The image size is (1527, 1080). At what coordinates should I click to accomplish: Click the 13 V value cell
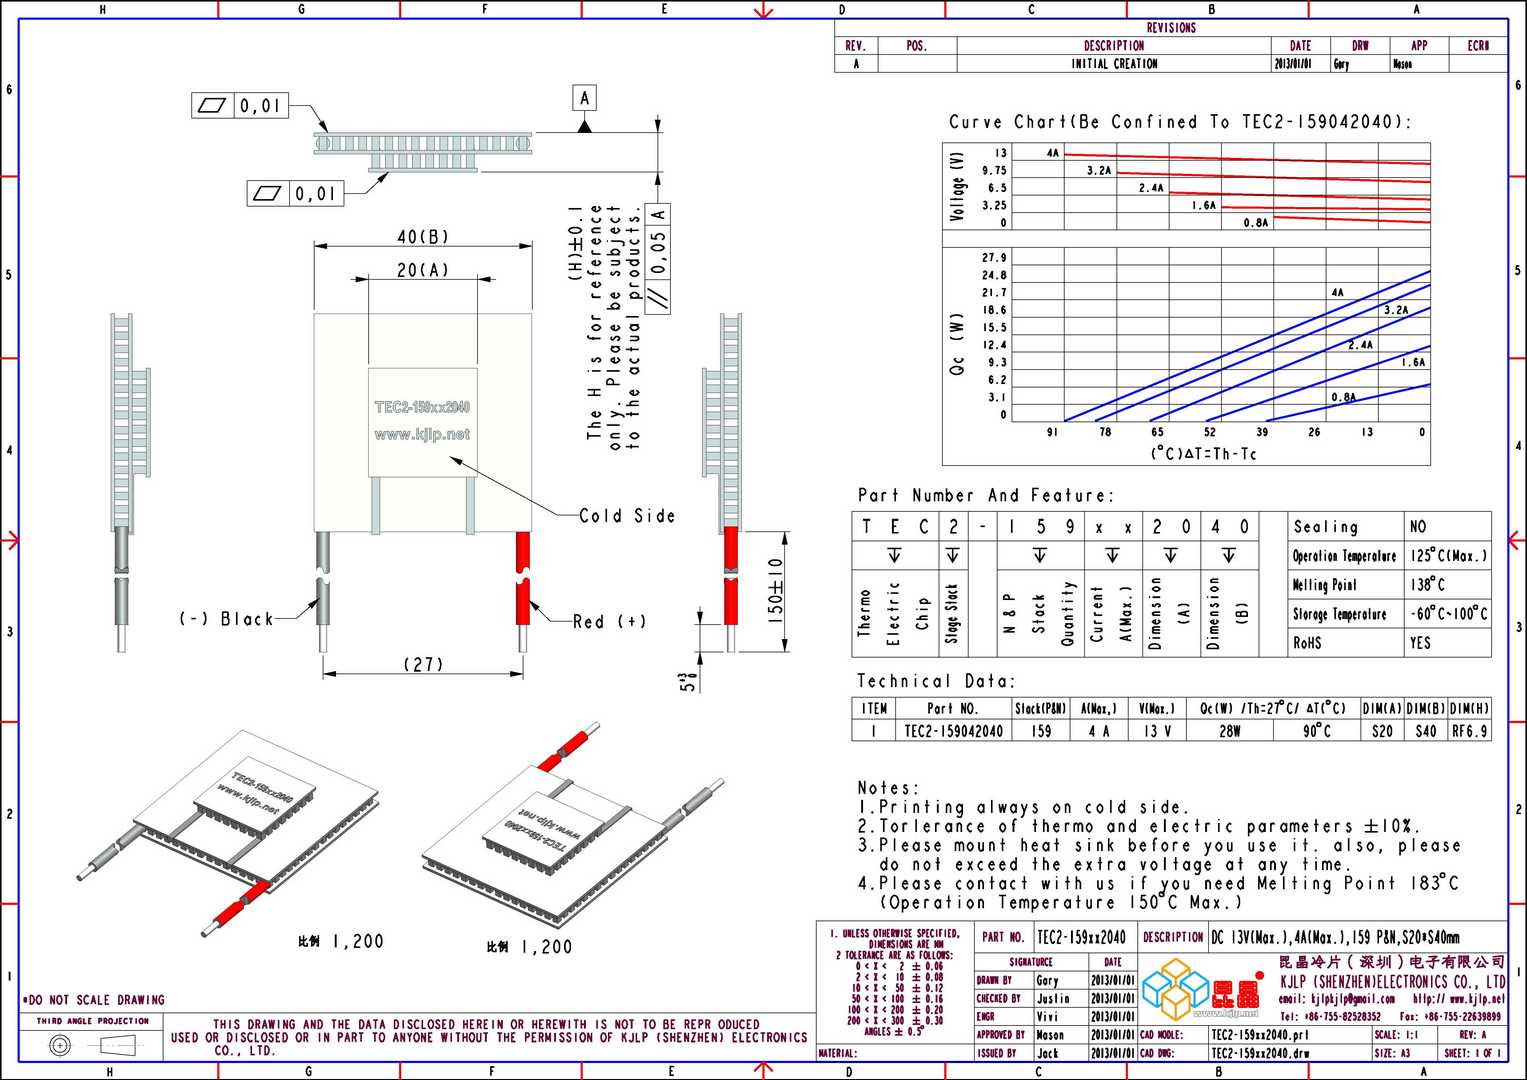(x=1157, y=731)
